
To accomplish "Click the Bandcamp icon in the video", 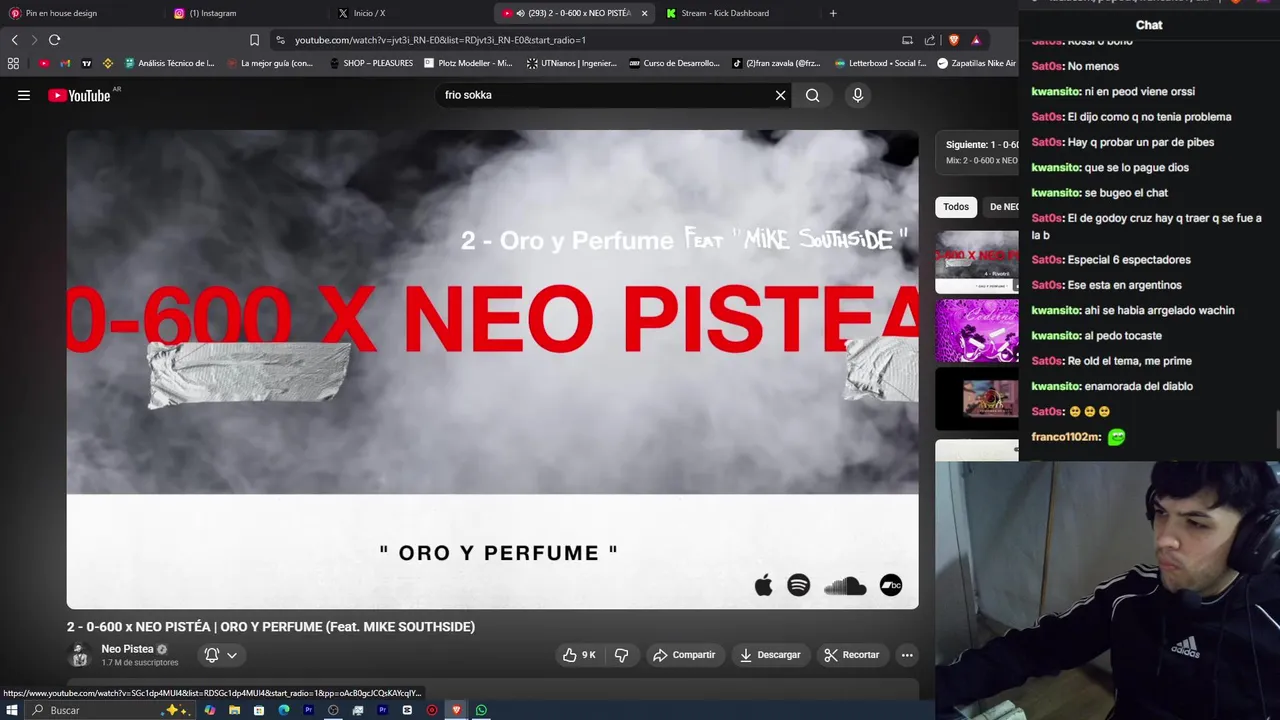I will tap(891, 586).
